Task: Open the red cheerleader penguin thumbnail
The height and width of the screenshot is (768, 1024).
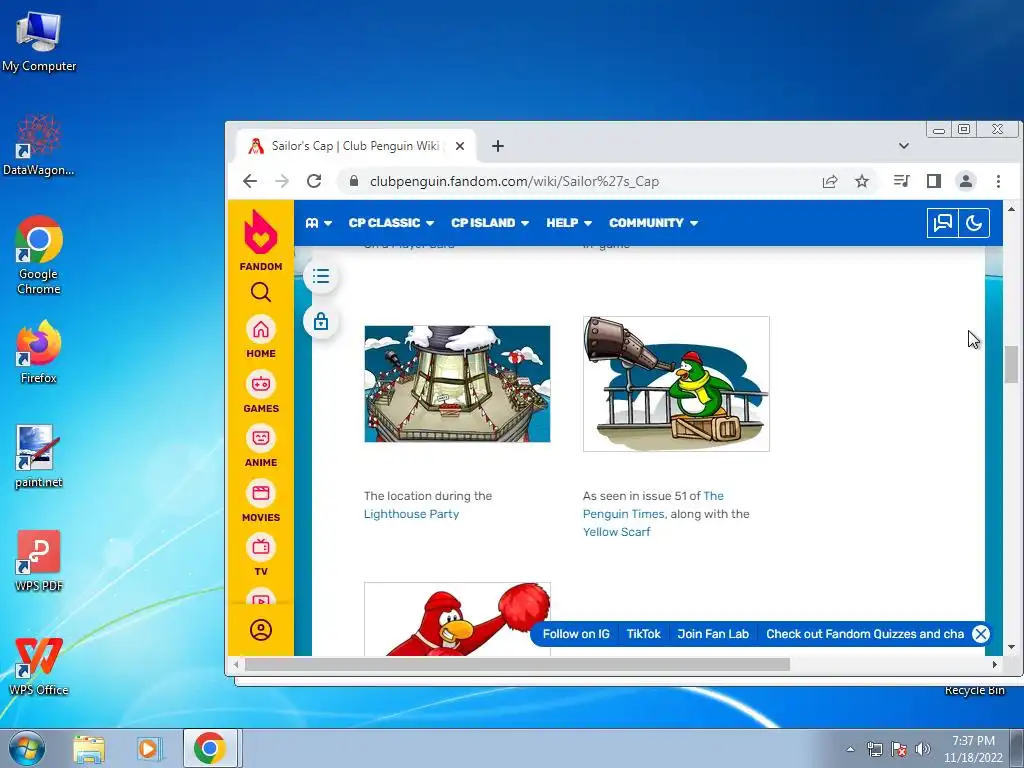Action: 457,619
